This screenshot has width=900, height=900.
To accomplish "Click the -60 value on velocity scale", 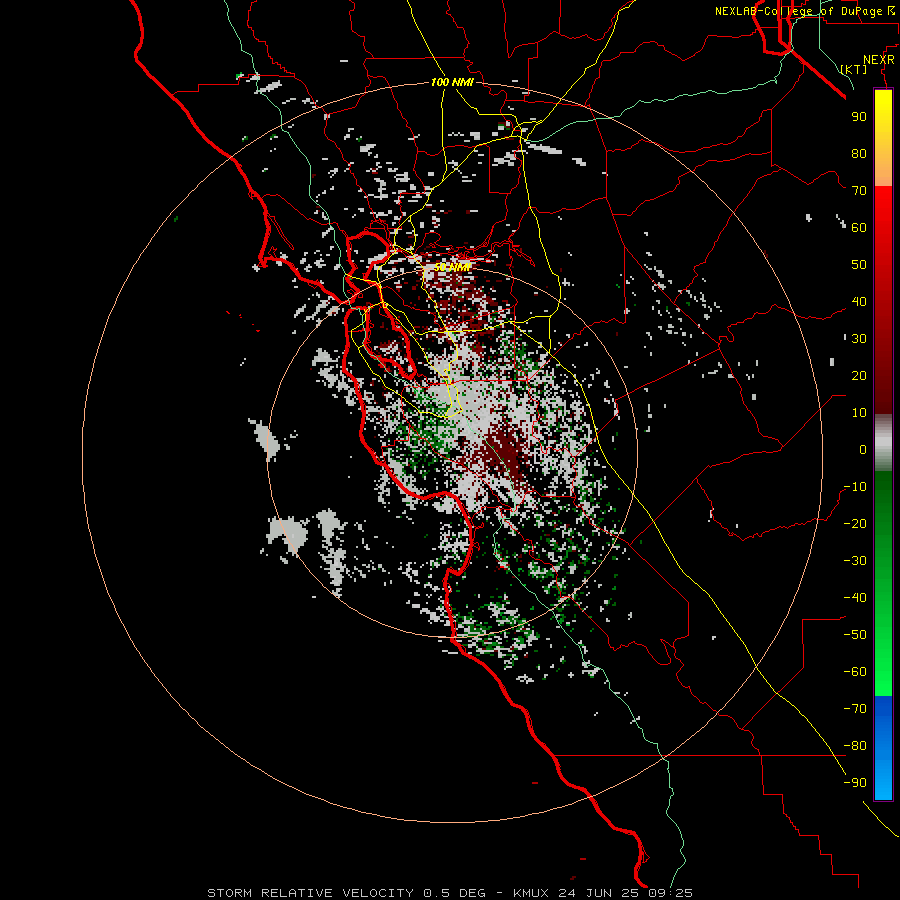I will coord(855,672).
